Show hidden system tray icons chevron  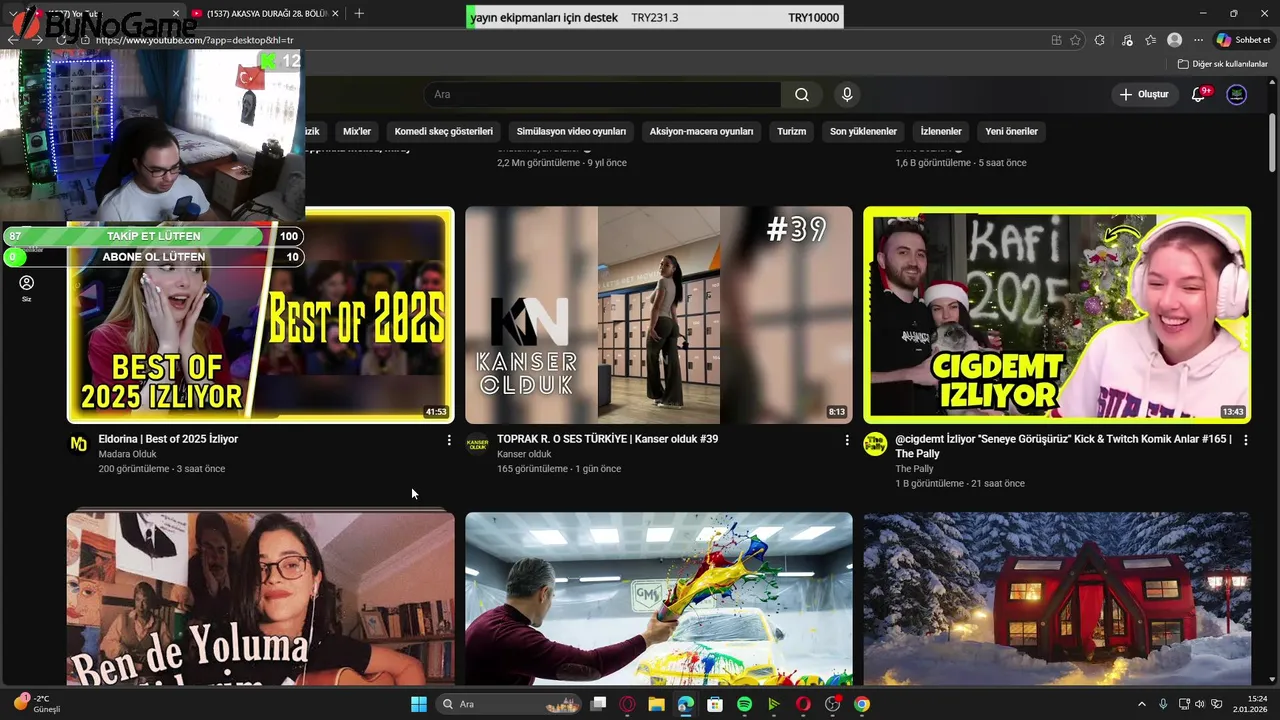[1142, 704]
